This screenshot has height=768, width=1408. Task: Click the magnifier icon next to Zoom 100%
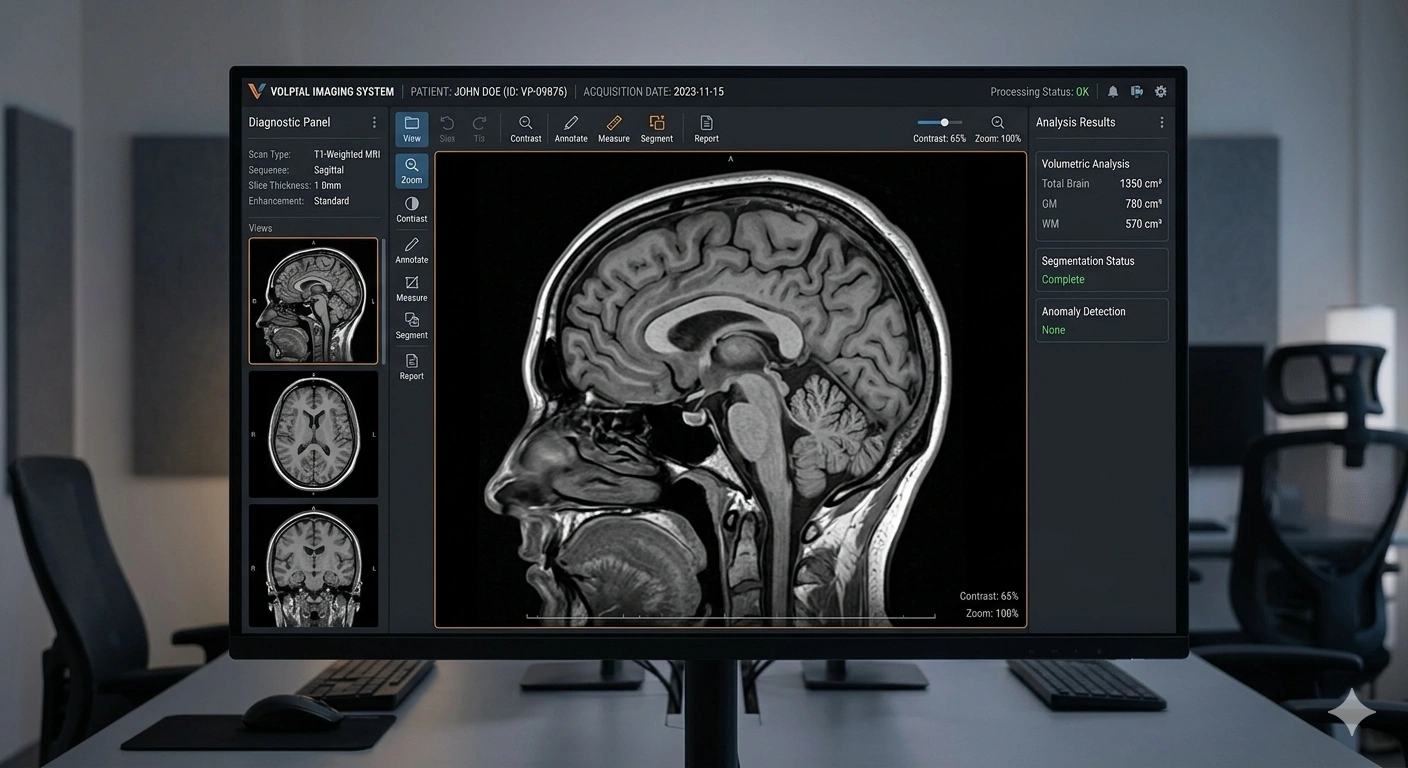pyautogui.click(x=997, y=121)
